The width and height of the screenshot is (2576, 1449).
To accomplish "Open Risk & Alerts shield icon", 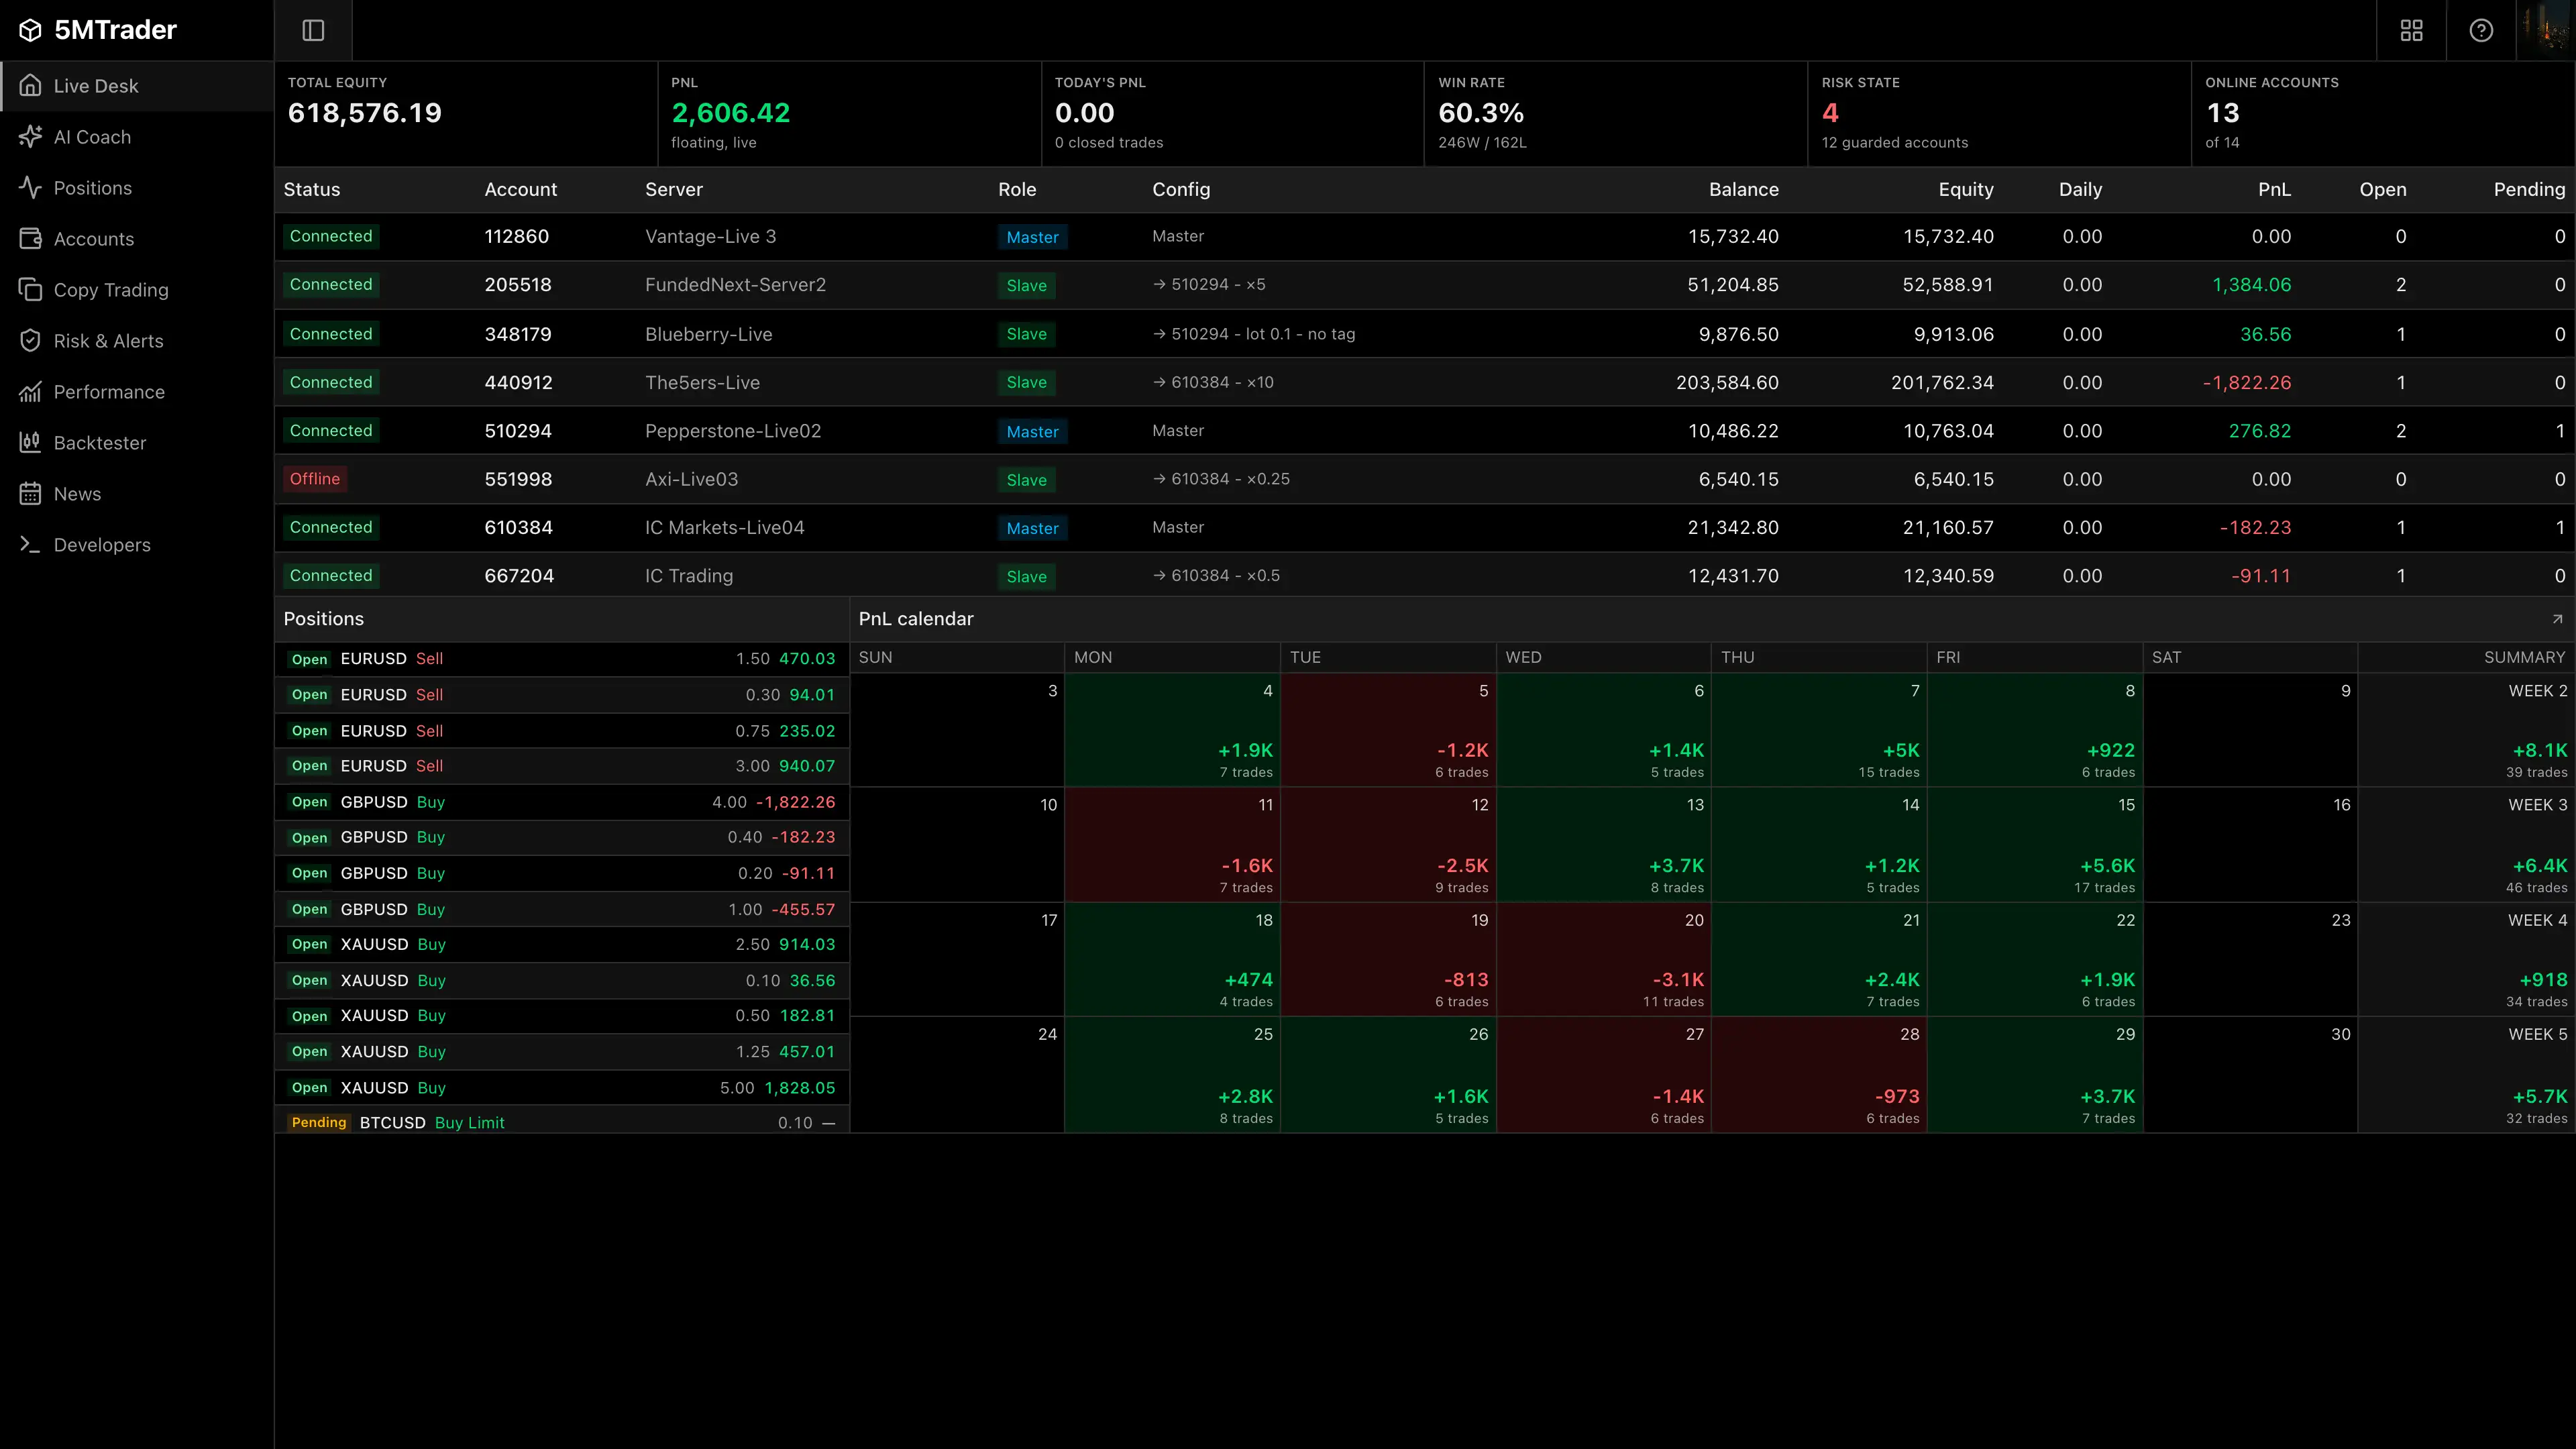I will click(x=30, y=341).
